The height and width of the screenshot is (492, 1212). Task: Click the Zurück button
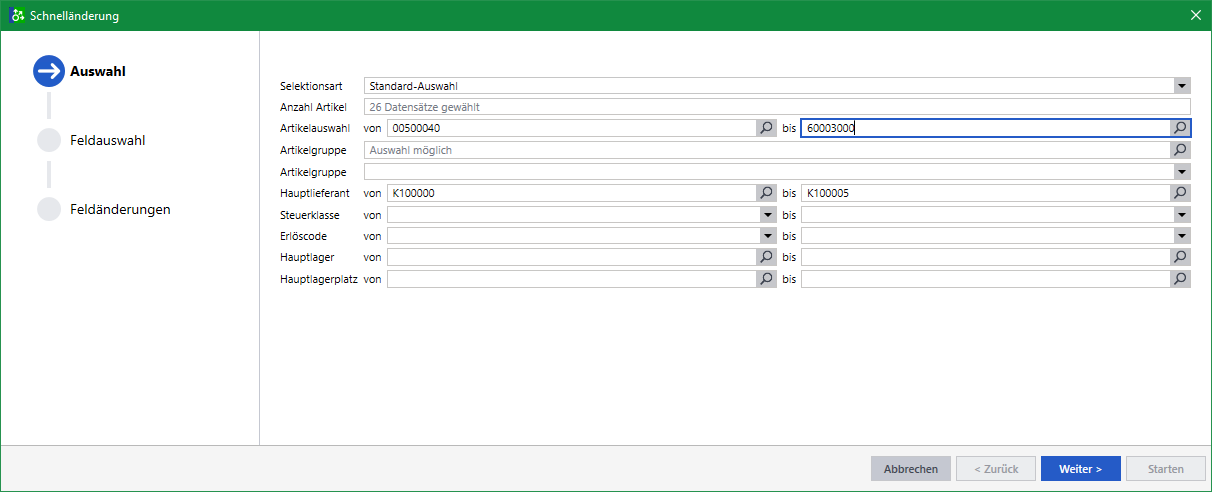click(996, 469)
